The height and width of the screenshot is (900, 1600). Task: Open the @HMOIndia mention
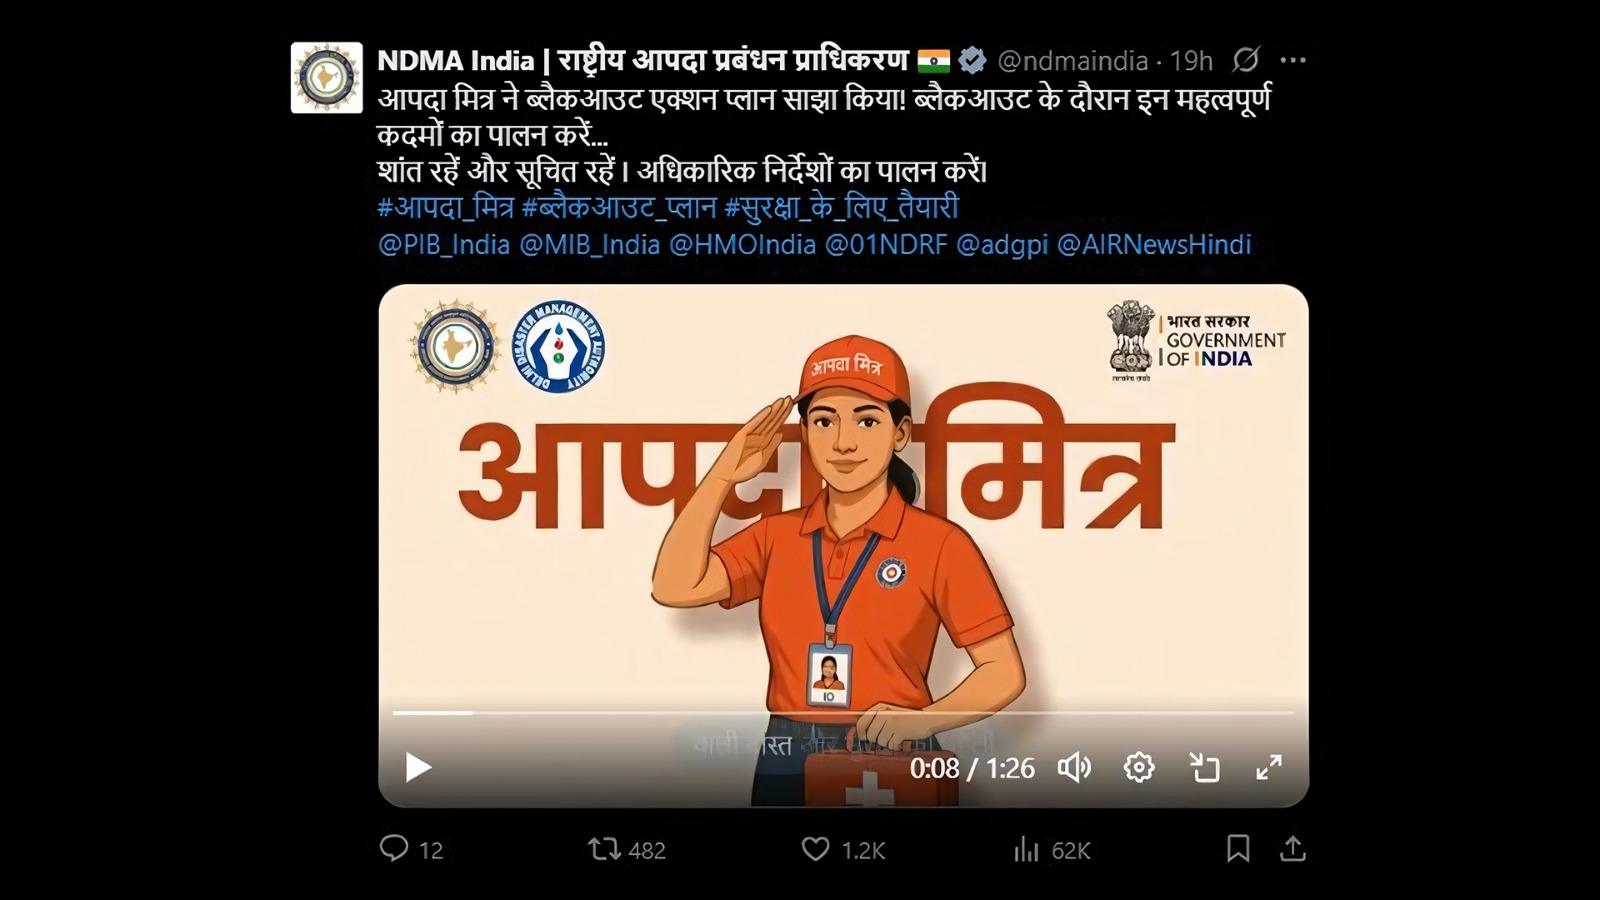[x=742, y=245]
